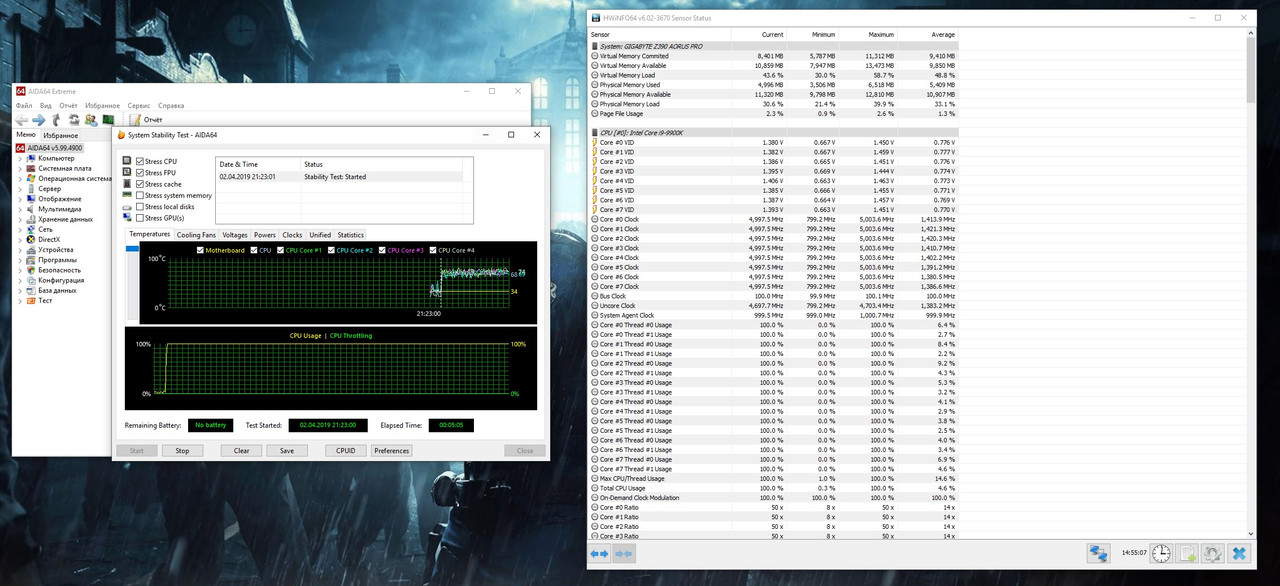Viewport: 1280px width, 586px height.
Task: Expand the Сервер tree node
Action: [x=19, y=189]
